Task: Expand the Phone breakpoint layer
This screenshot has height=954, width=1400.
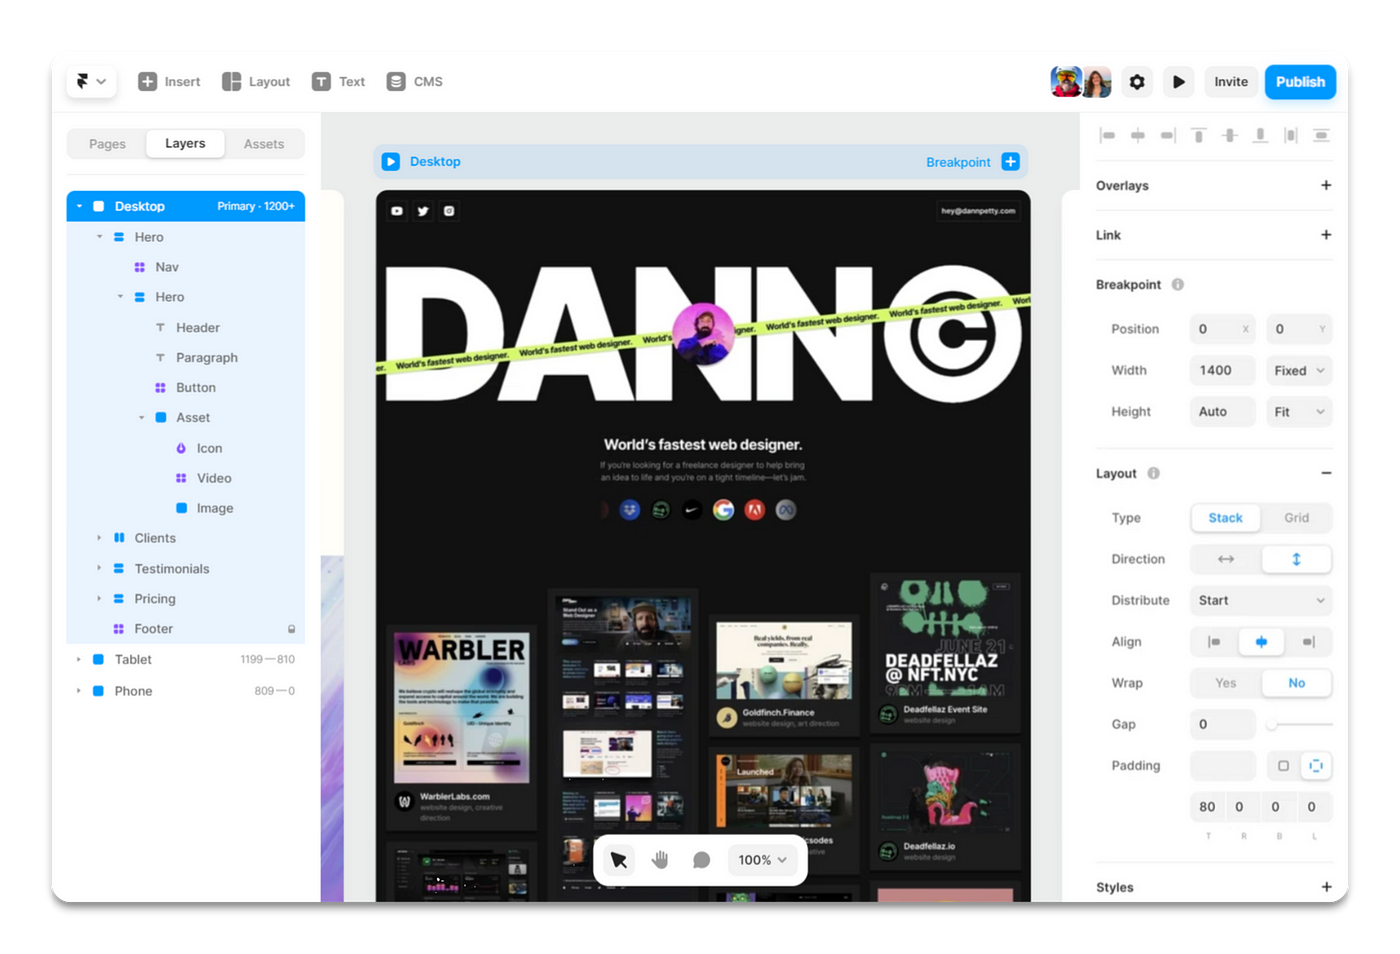Action: point(79,691)
